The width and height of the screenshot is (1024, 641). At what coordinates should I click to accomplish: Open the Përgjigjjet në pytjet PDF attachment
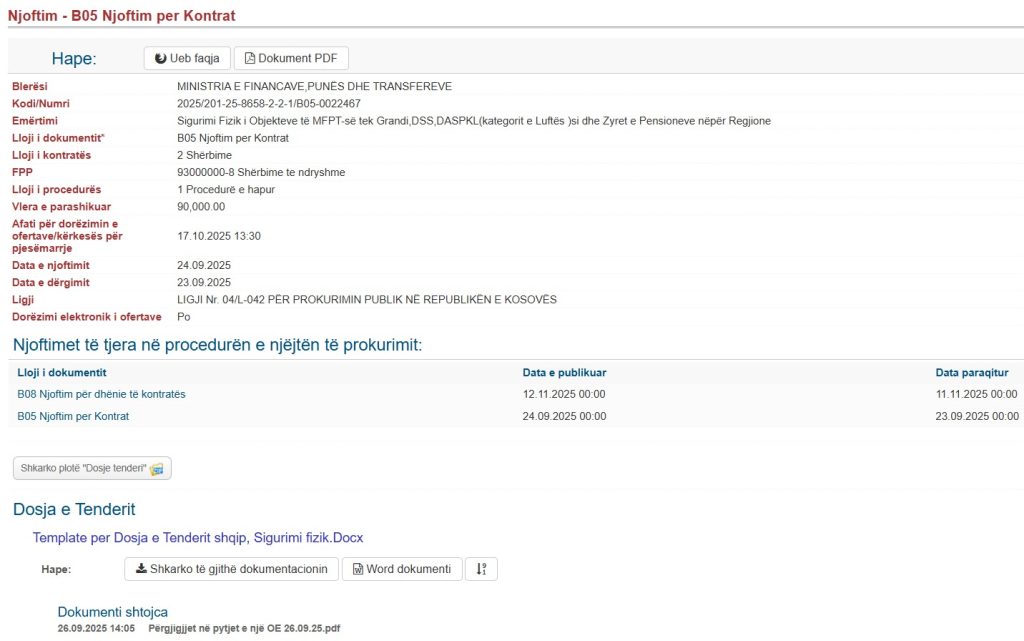(x=244, y=628)
